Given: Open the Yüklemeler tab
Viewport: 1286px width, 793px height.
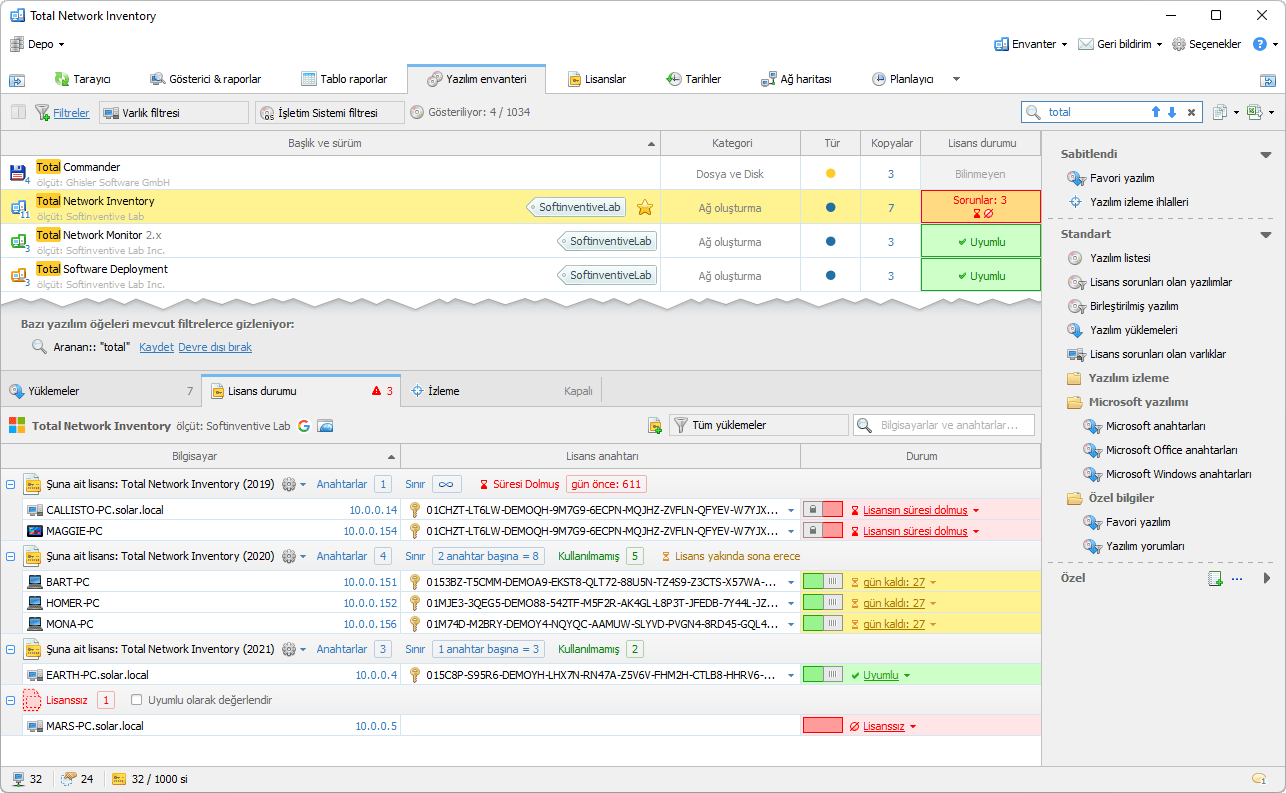Looking at the screenshot, I should coord(55,391).
